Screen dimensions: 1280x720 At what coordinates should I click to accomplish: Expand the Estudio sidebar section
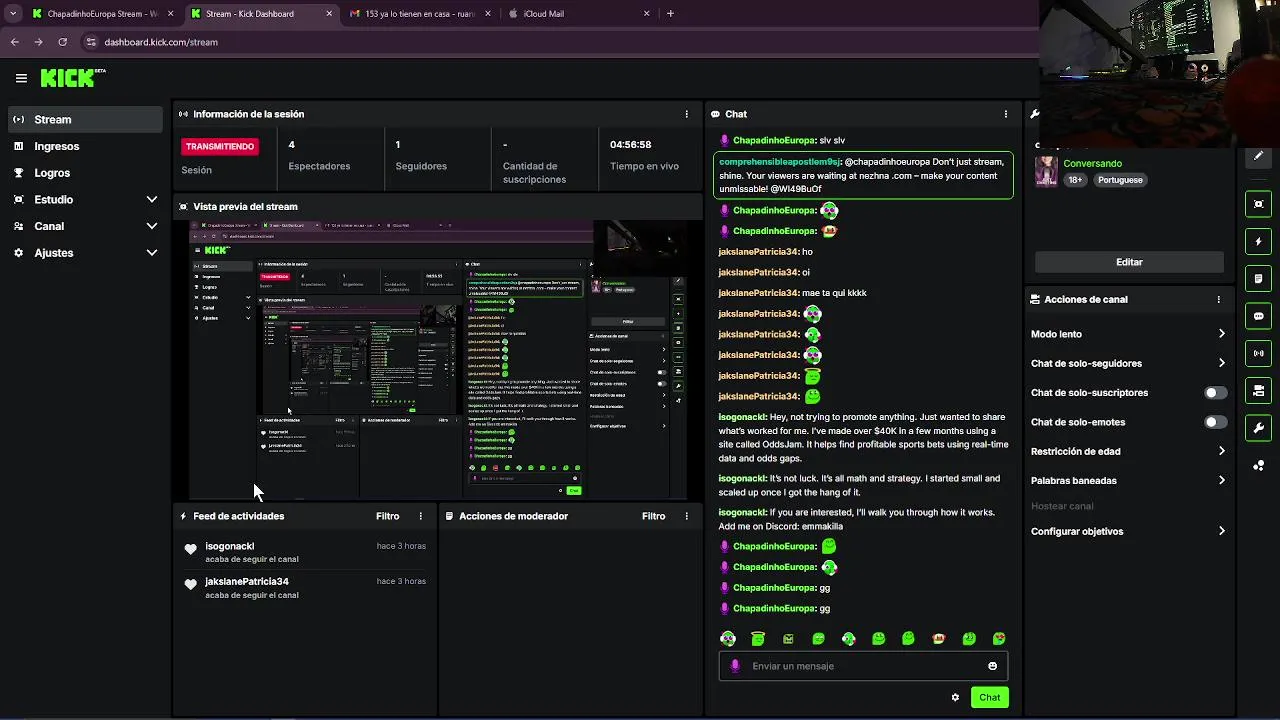(85, 199)
